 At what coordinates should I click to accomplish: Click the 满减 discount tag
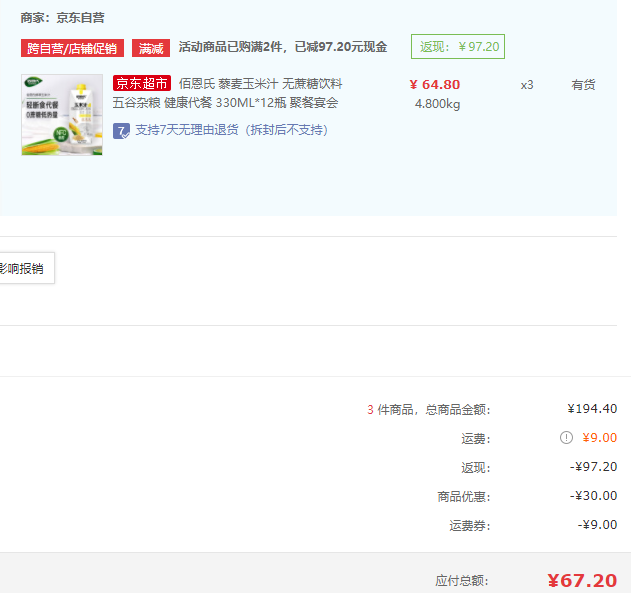coord(151,48)
